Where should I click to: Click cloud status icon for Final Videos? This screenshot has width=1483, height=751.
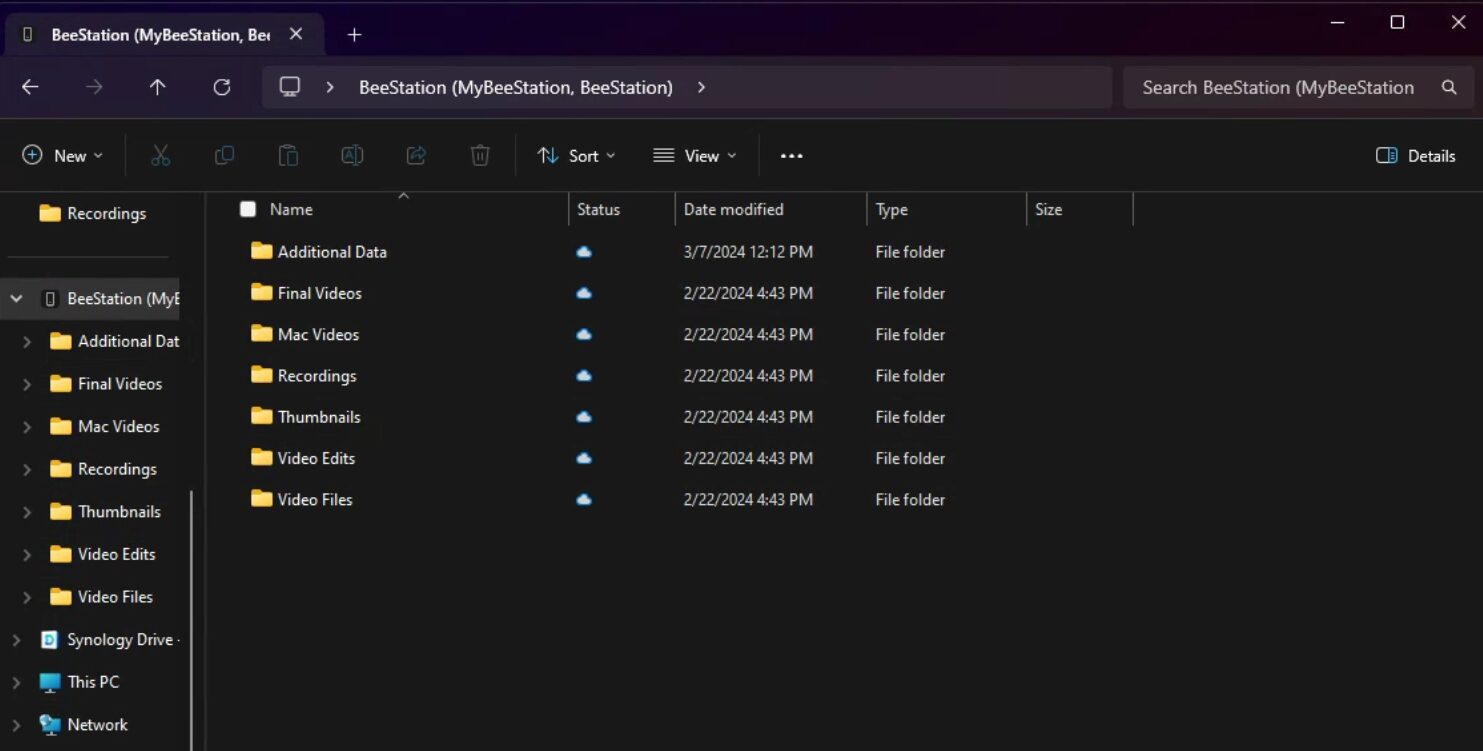pyautogui.click(x=584, y=293)
